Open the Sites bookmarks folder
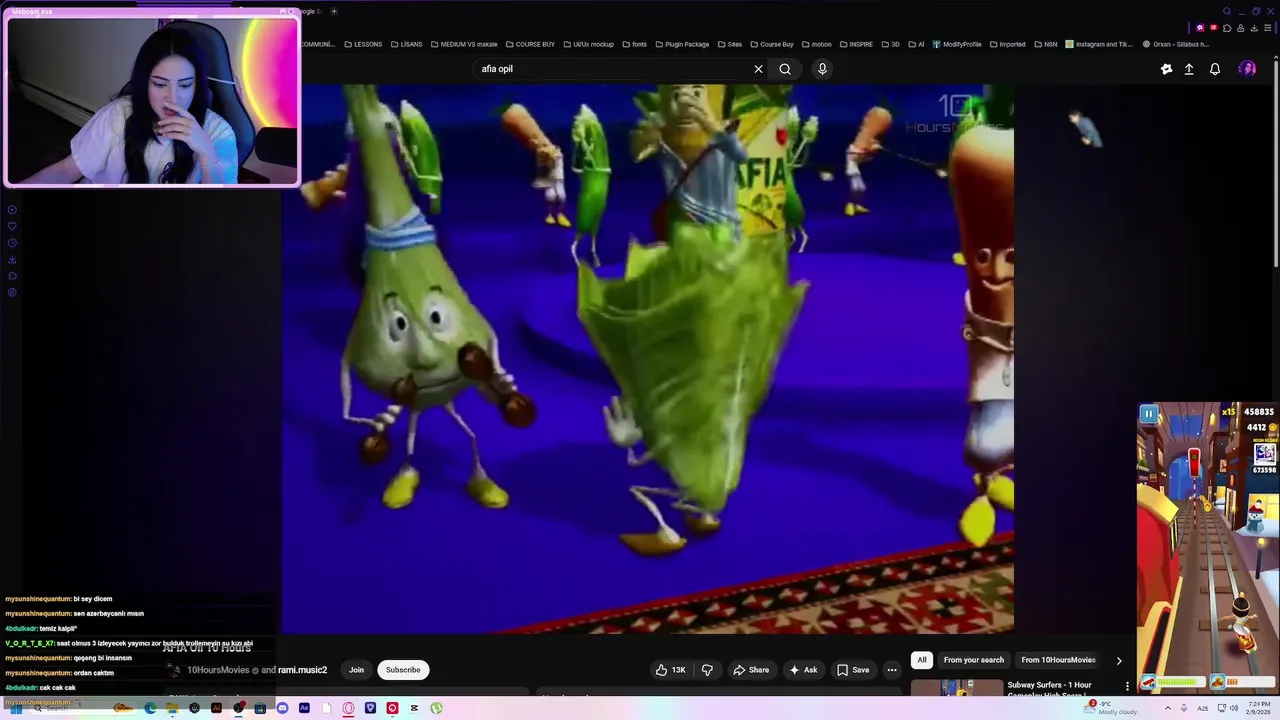Image resolution: width=1280 pixels, height=720 pixels. pyautogui.click(x=729, y=44)
